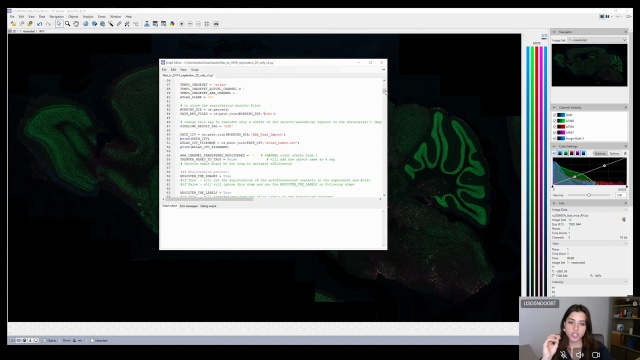Image resolution: width=640 pixels, height=360 pixels.
Task: Click the mute microphone icon on webcam
Action: [x=563, y=355]
